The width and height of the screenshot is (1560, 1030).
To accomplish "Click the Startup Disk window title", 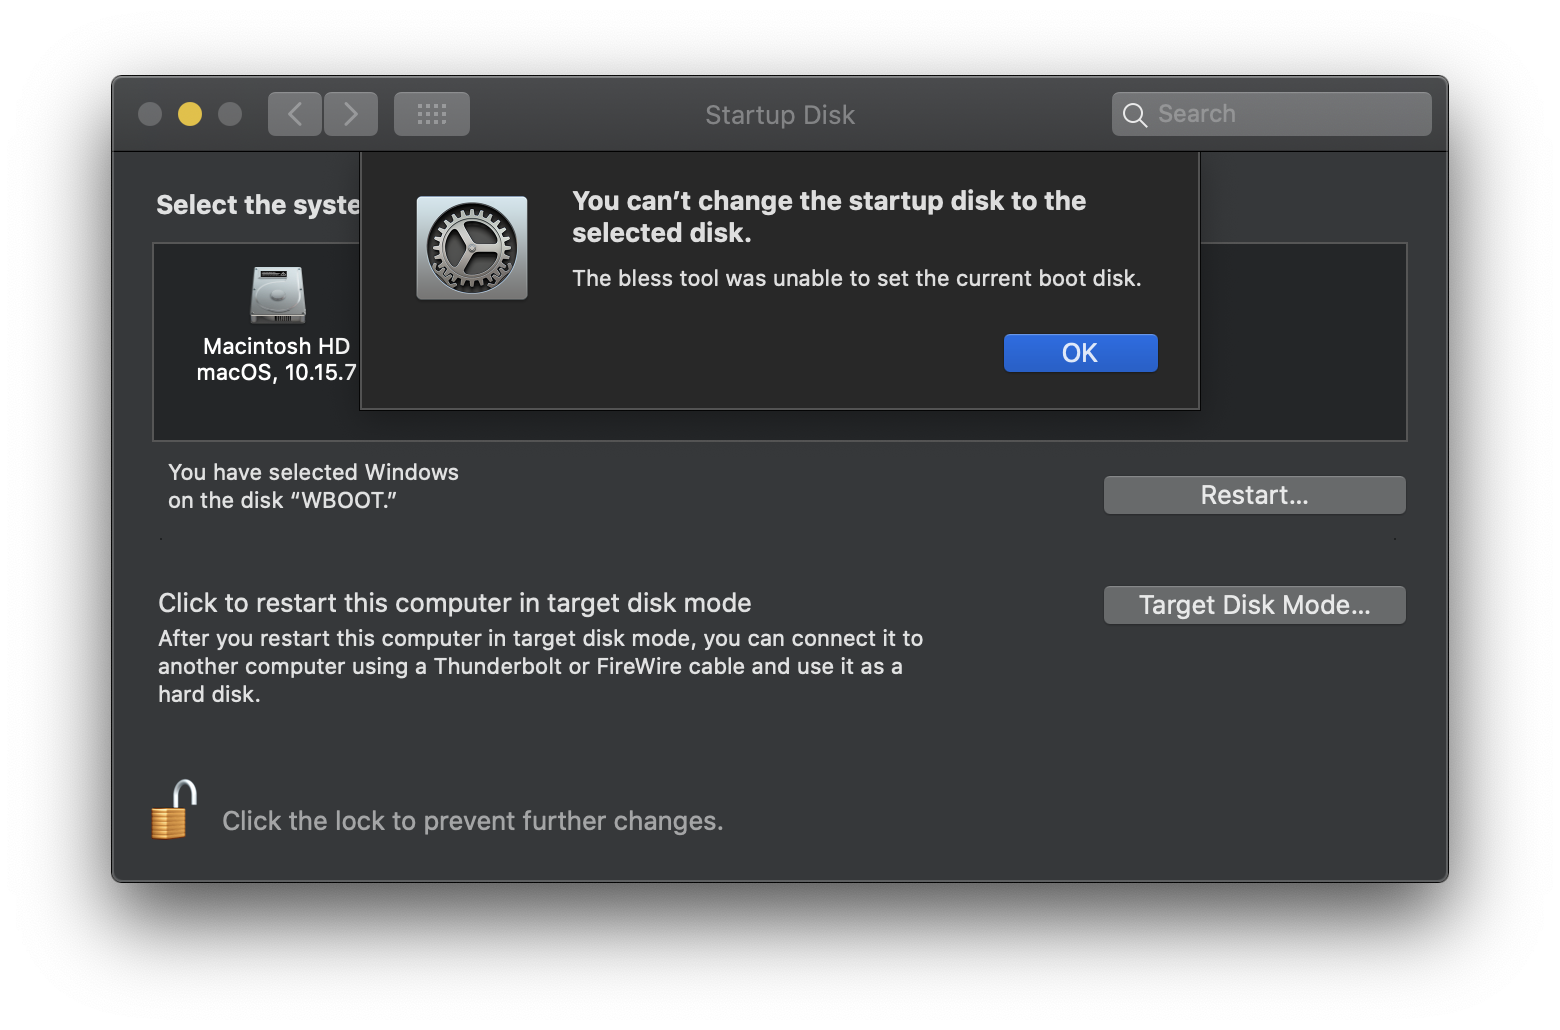I will point(779,114).
